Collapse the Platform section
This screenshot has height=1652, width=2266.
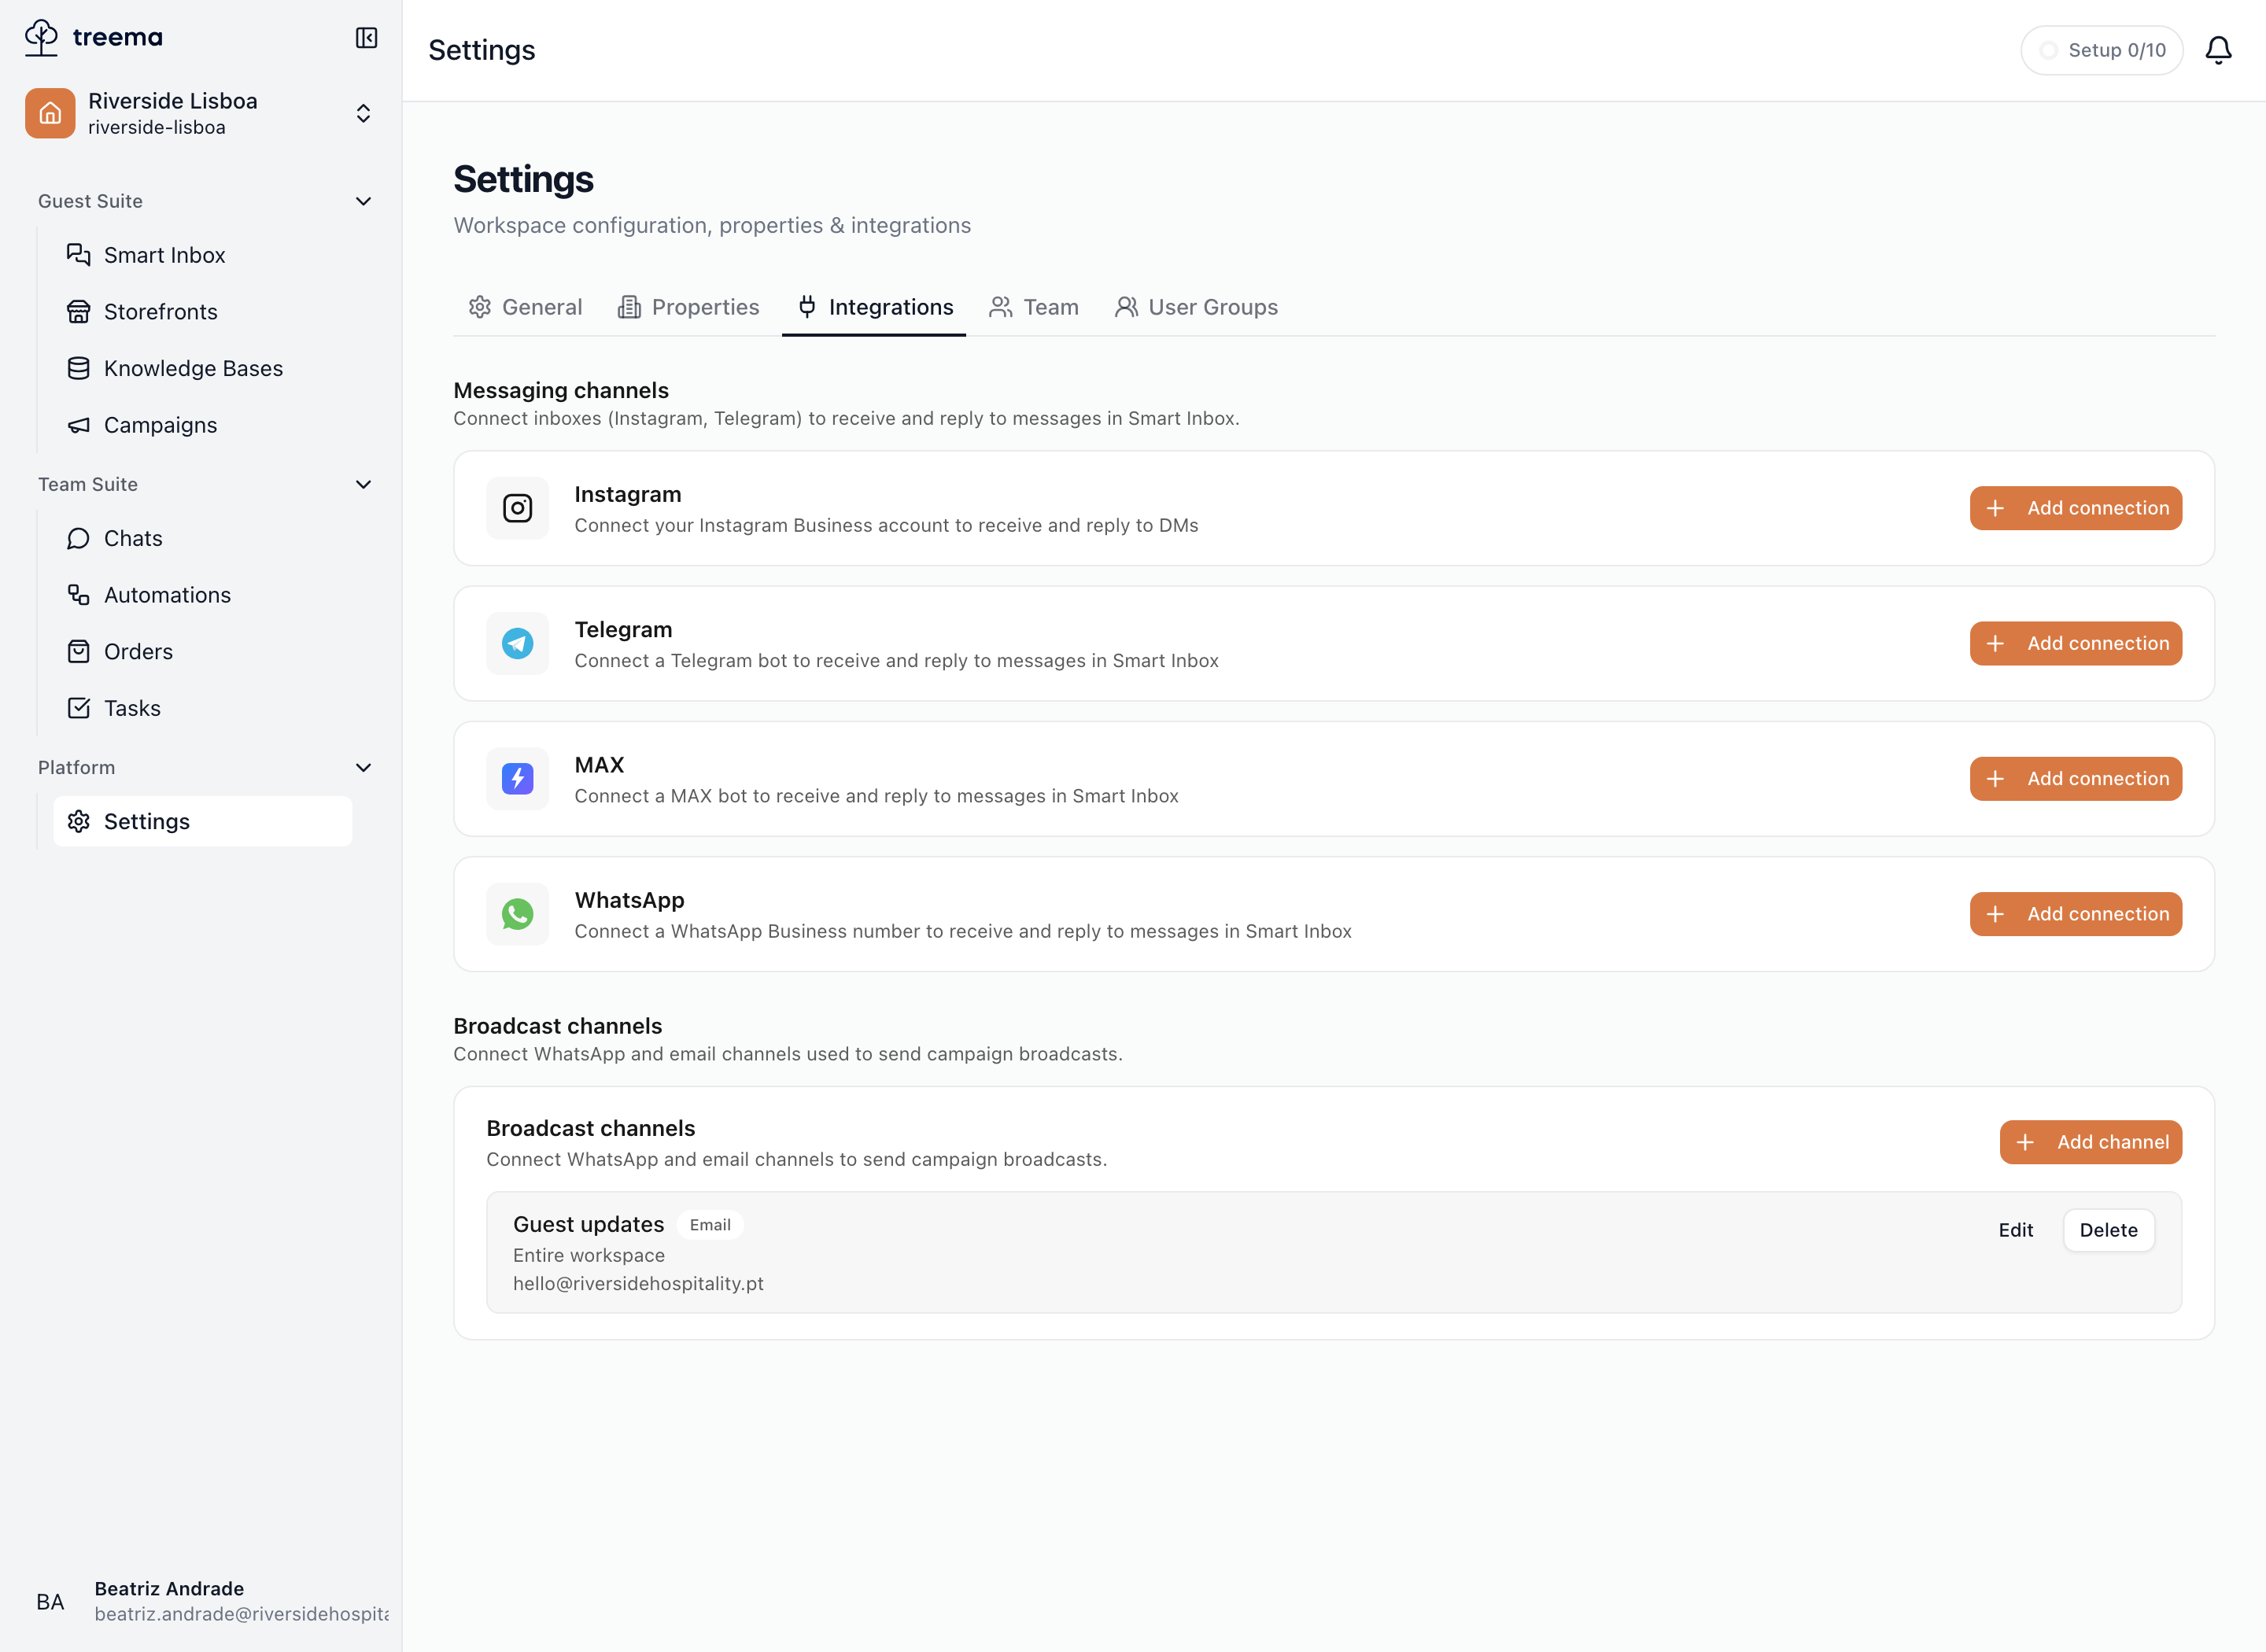363,767
